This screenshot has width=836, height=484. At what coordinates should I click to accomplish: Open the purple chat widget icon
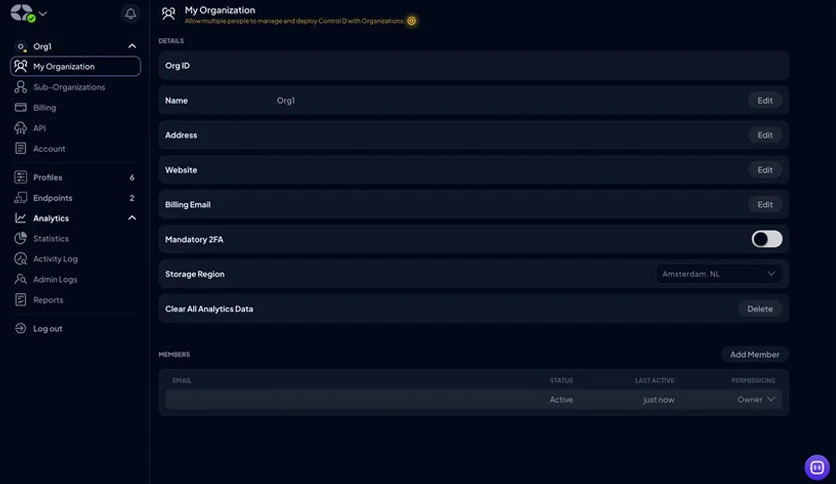[817, 467]
